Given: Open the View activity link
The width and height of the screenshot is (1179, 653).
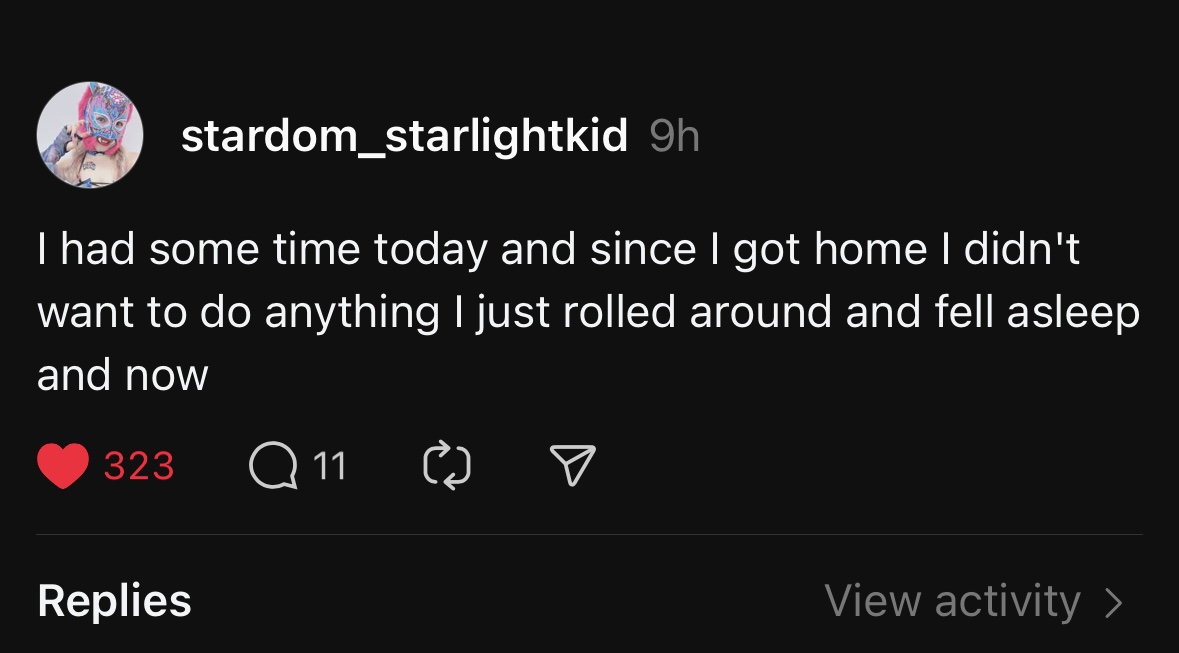Looking at the screenshot, I should (x=953, y=601).
